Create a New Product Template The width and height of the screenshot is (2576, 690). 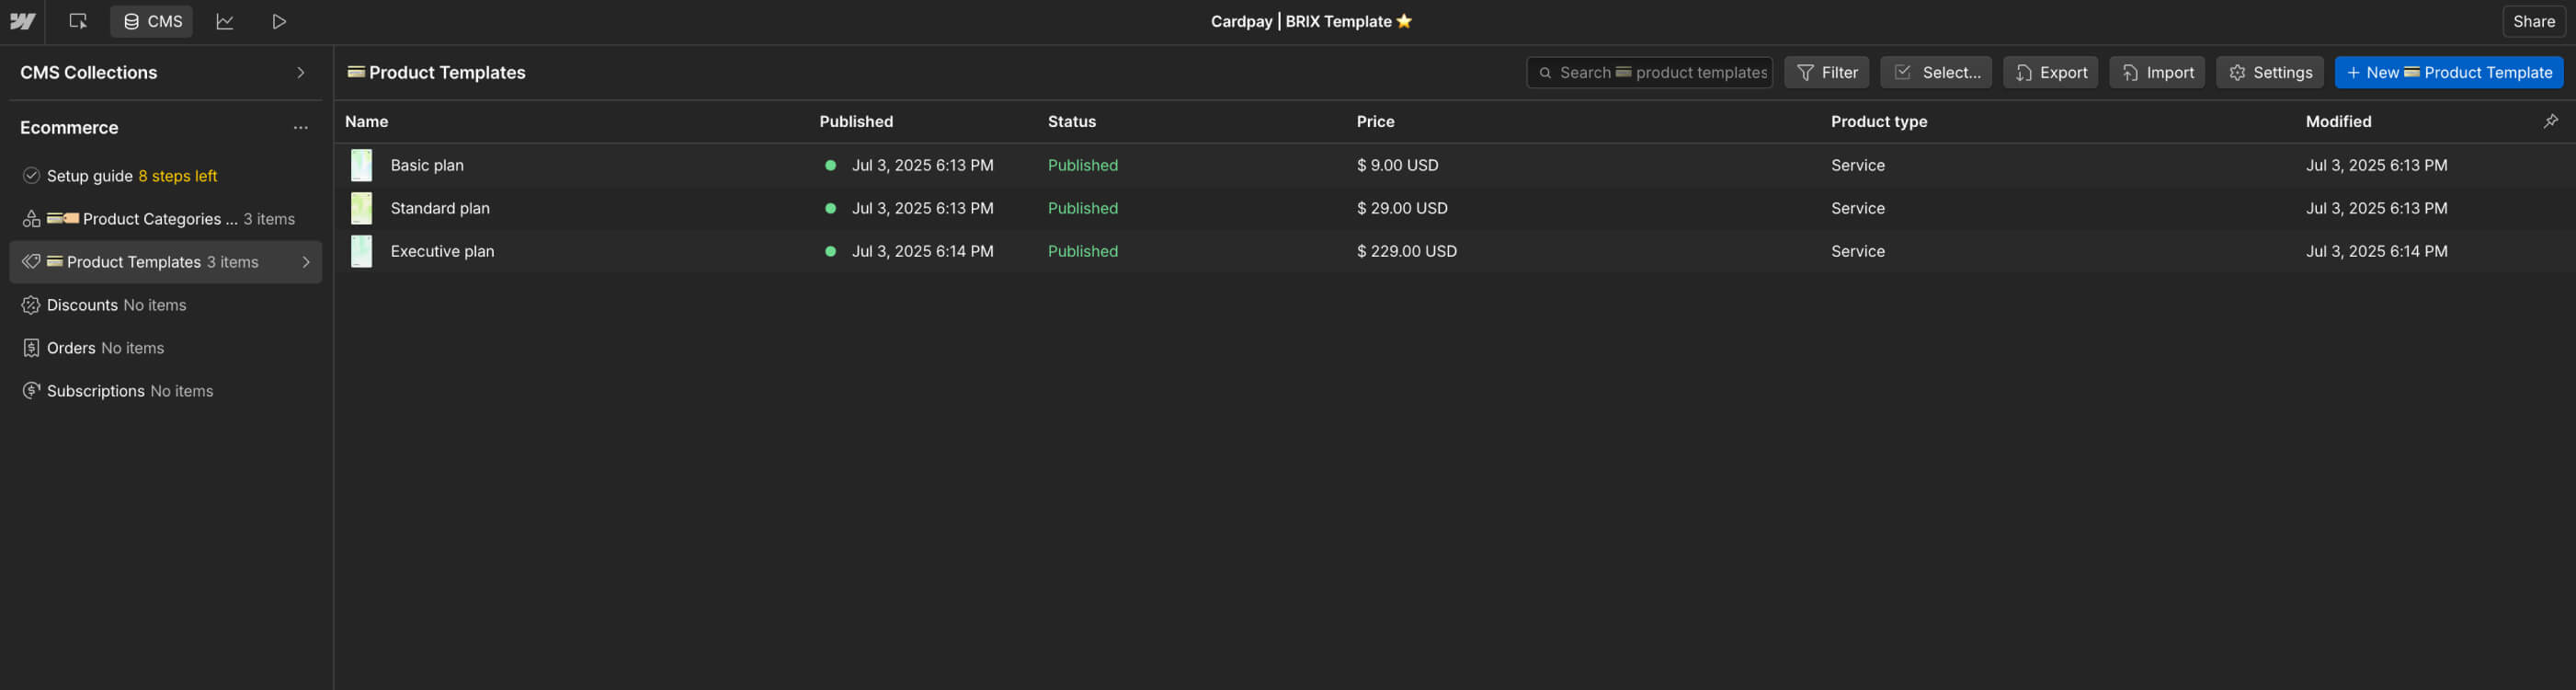[x=2448, y=72]
